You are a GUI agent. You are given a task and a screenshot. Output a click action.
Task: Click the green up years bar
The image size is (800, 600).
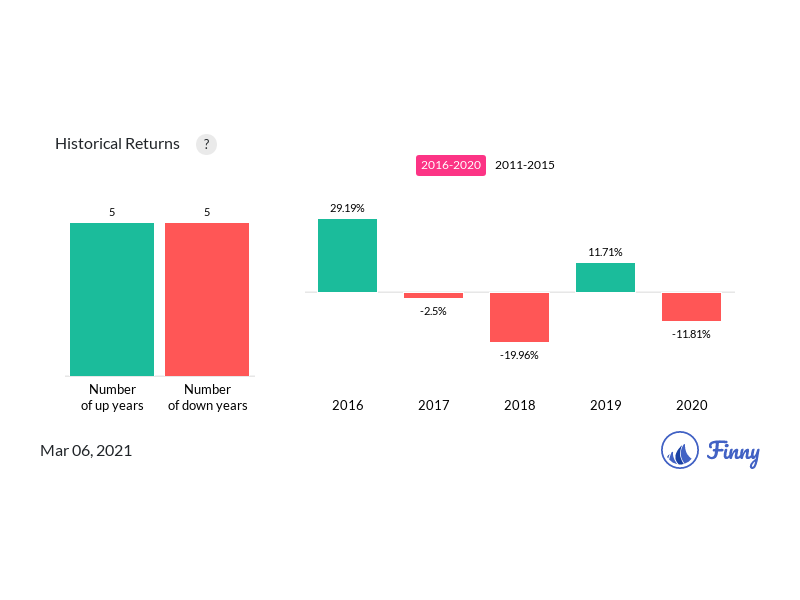click(x=112, y=299)
